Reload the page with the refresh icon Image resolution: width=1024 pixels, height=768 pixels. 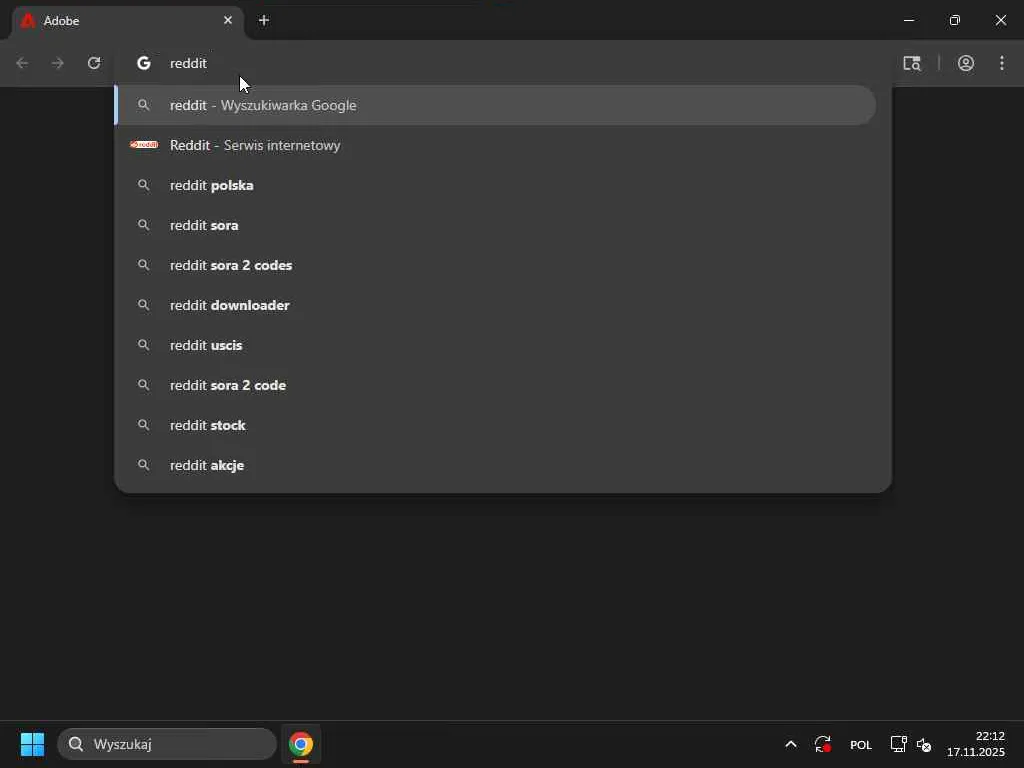pos(94,63)
